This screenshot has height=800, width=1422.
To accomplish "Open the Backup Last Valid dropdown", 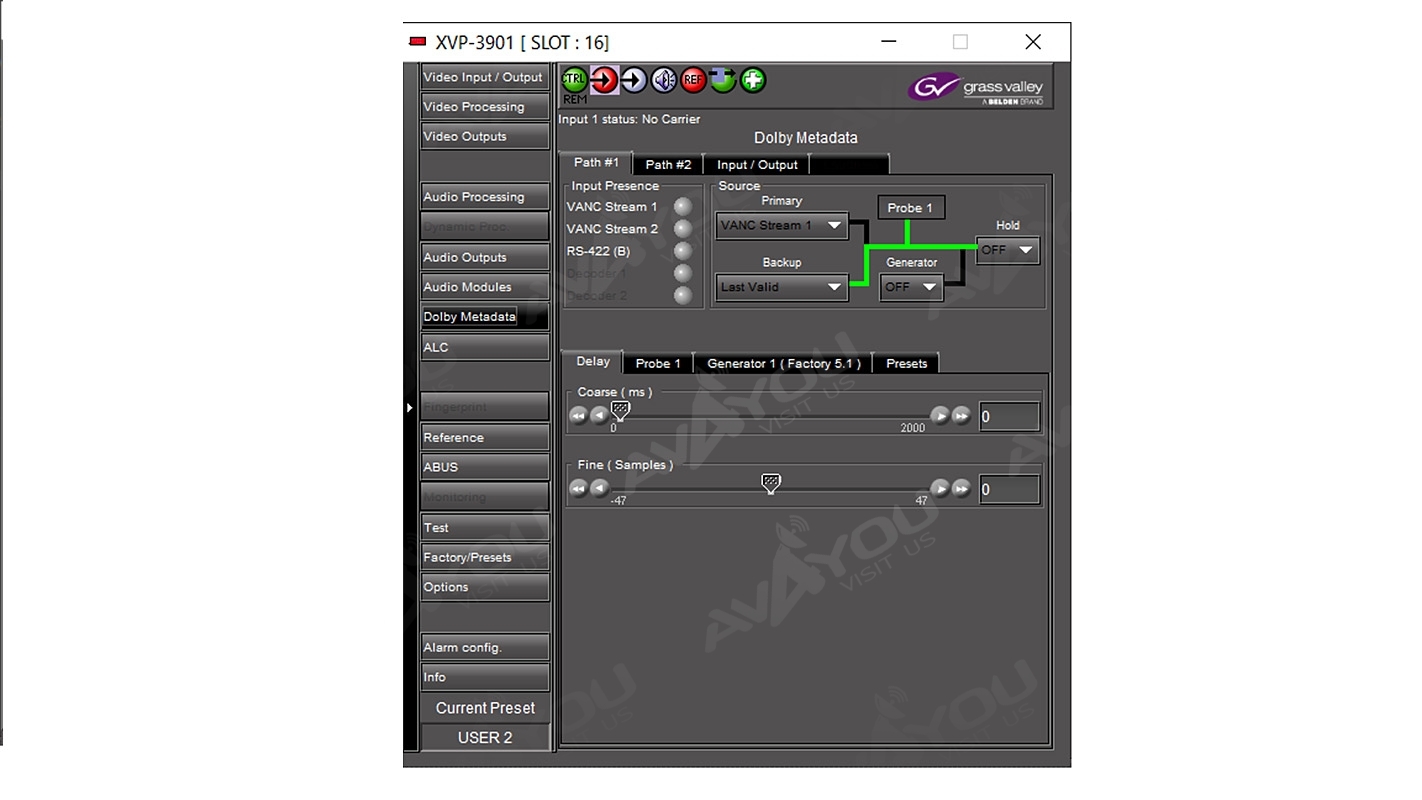I will (x=781, y=287).
